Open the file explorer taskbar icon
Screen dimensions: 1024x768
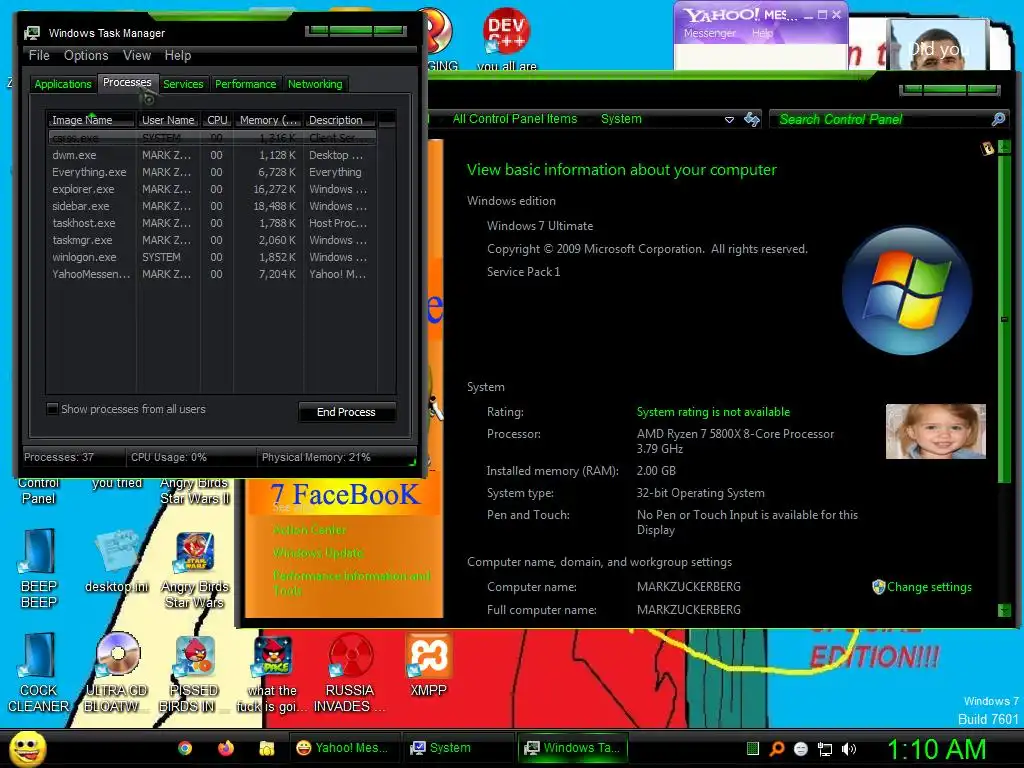266,748
